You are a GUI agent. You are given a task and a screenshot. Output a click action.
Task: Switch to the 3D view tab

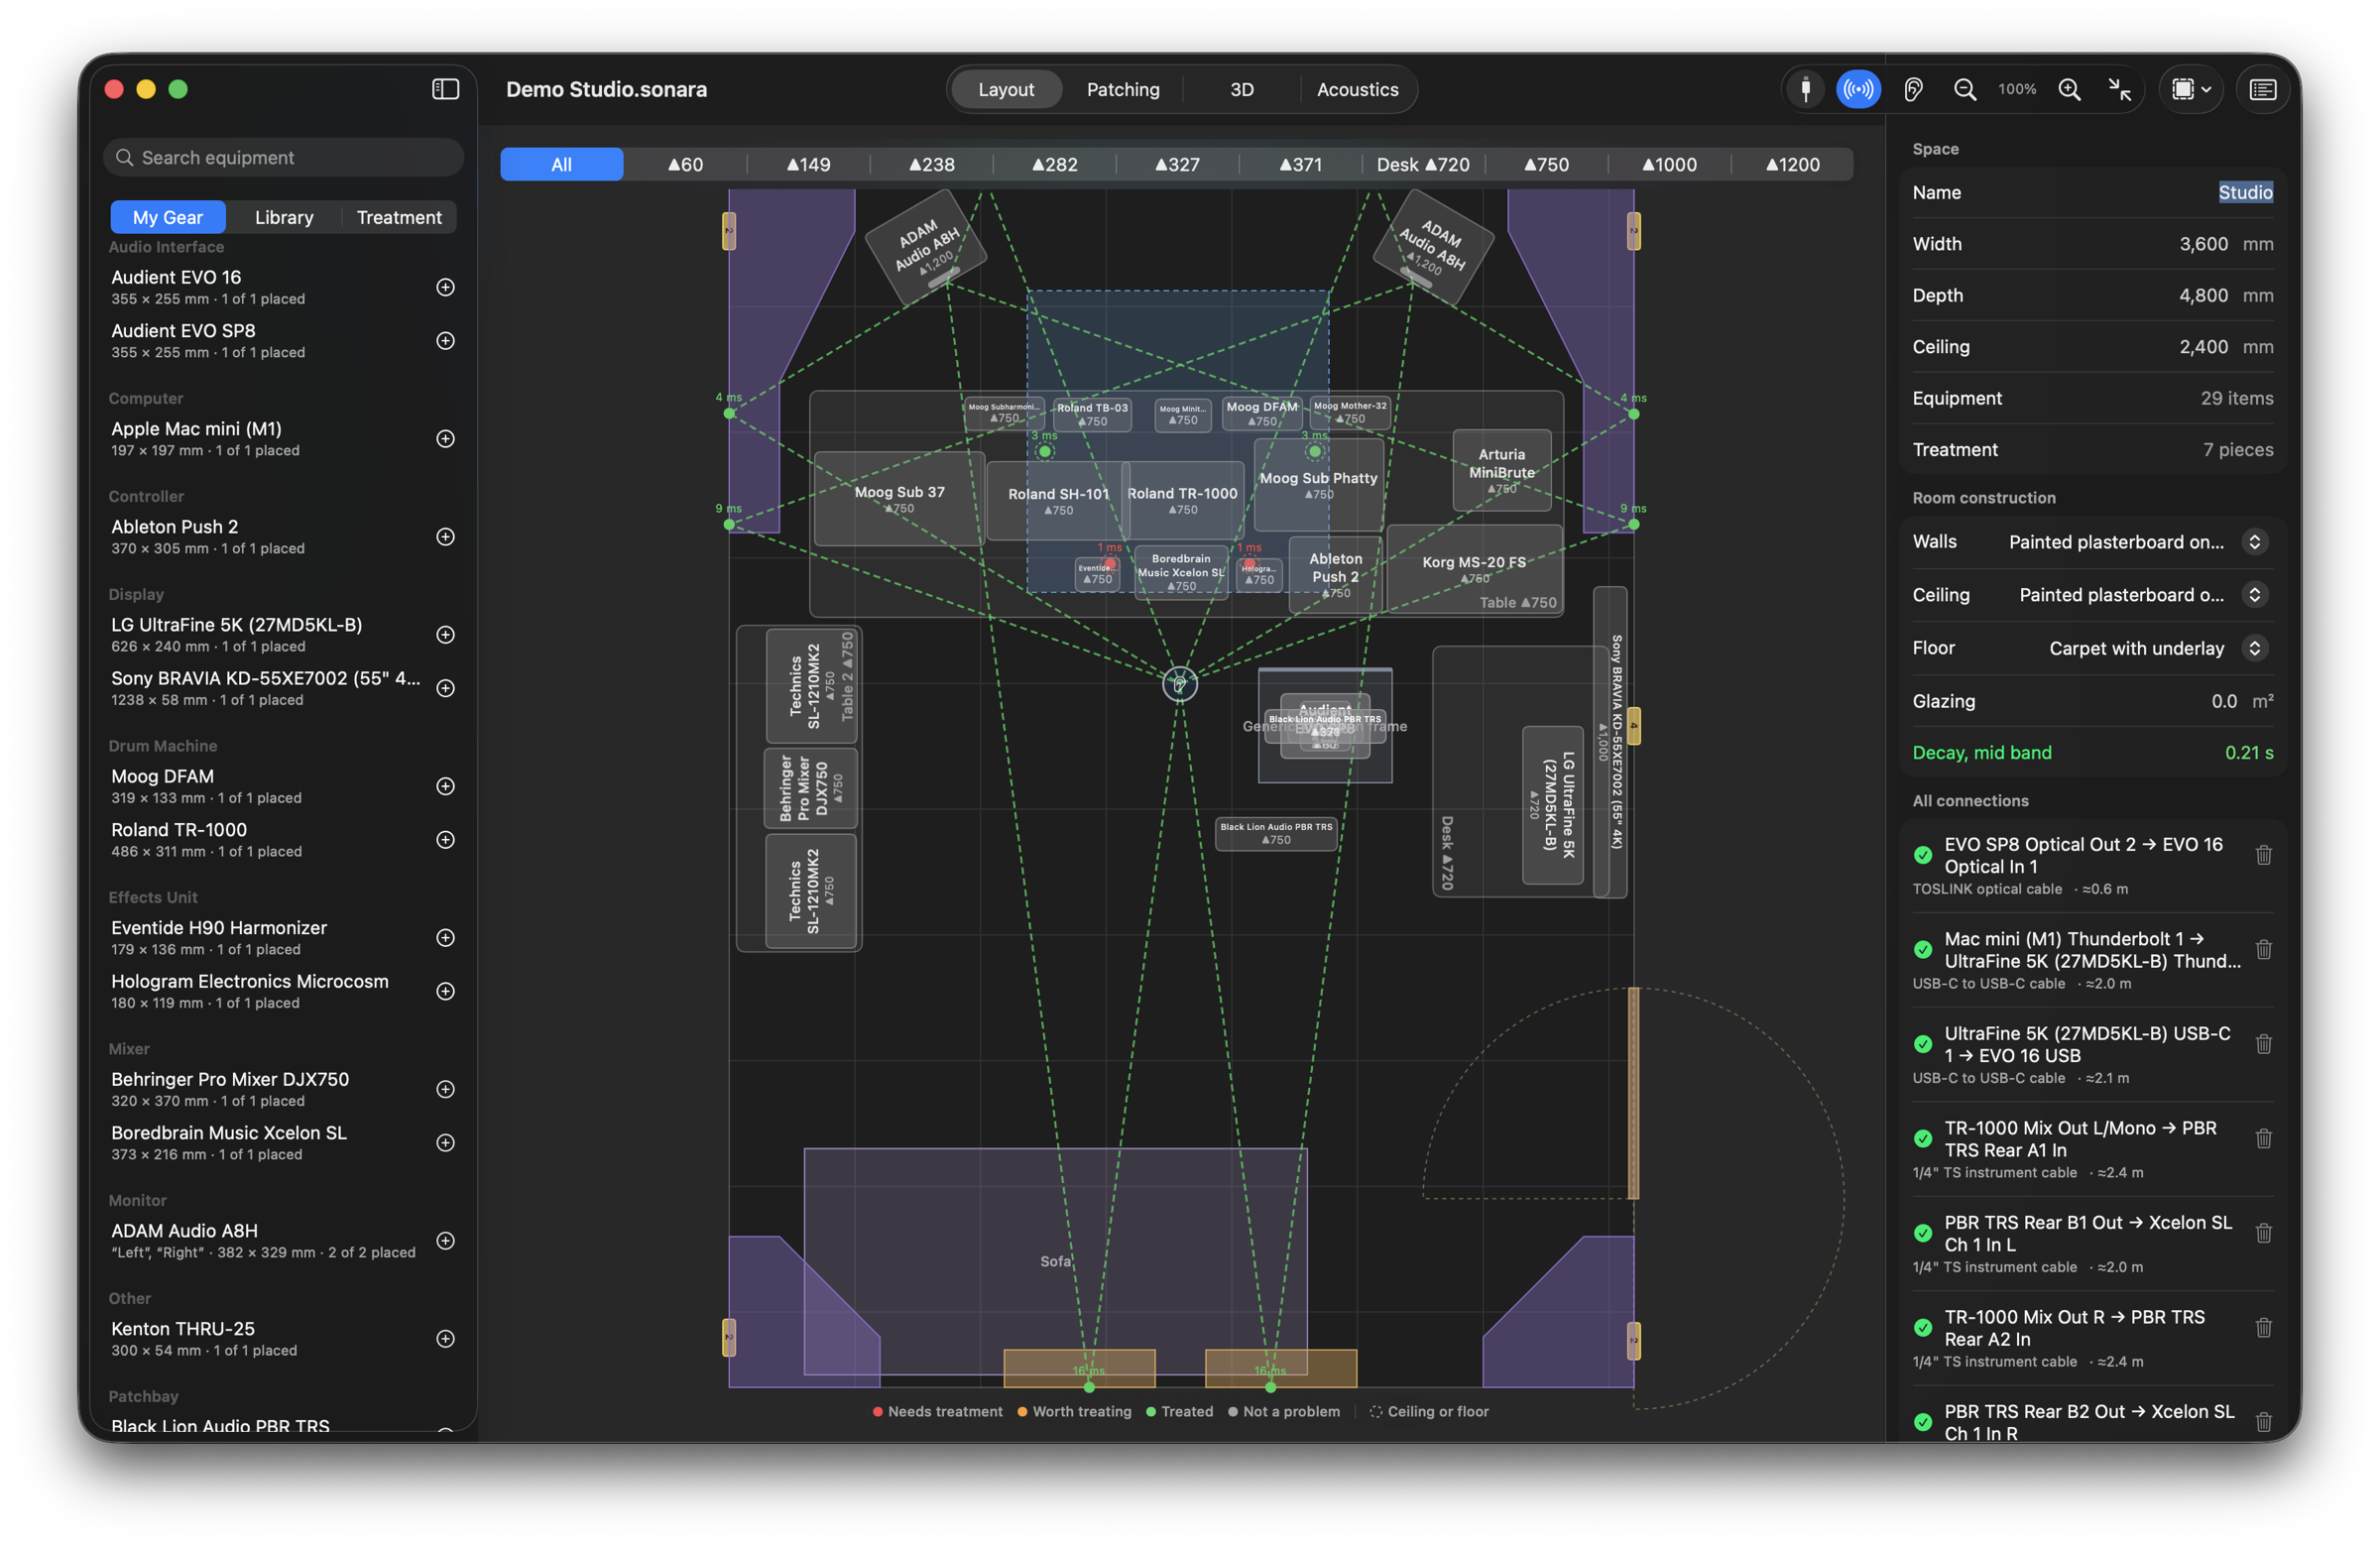pos(1241,89)
